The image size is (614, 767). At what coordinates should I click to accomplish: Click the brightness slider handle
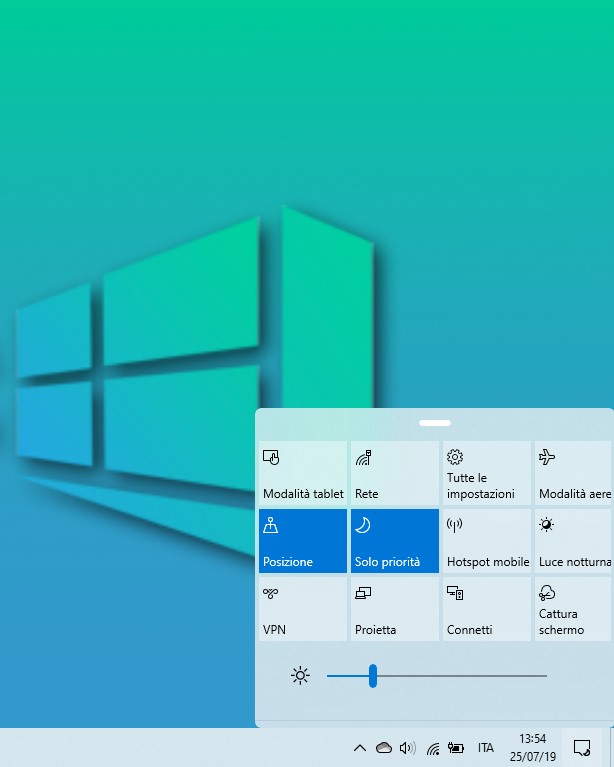click(x=373, y=676)
